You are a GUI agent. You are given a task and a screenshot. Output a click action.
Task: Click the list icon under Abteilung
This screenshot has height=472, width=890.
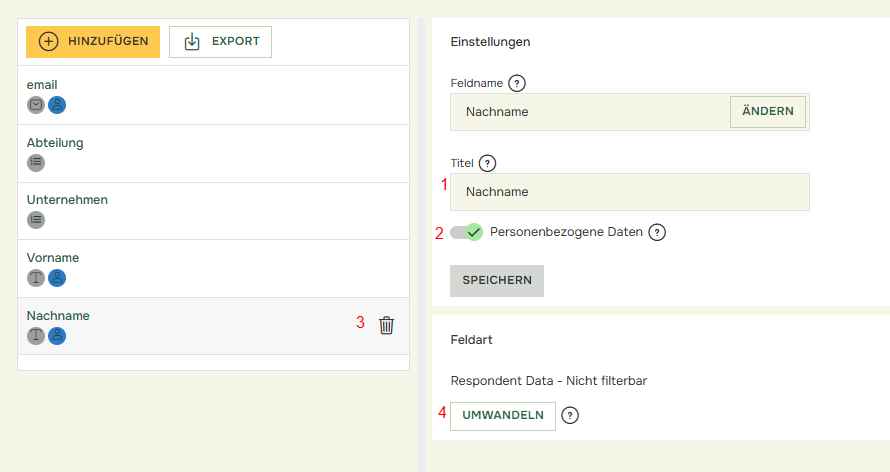point(36,162)
